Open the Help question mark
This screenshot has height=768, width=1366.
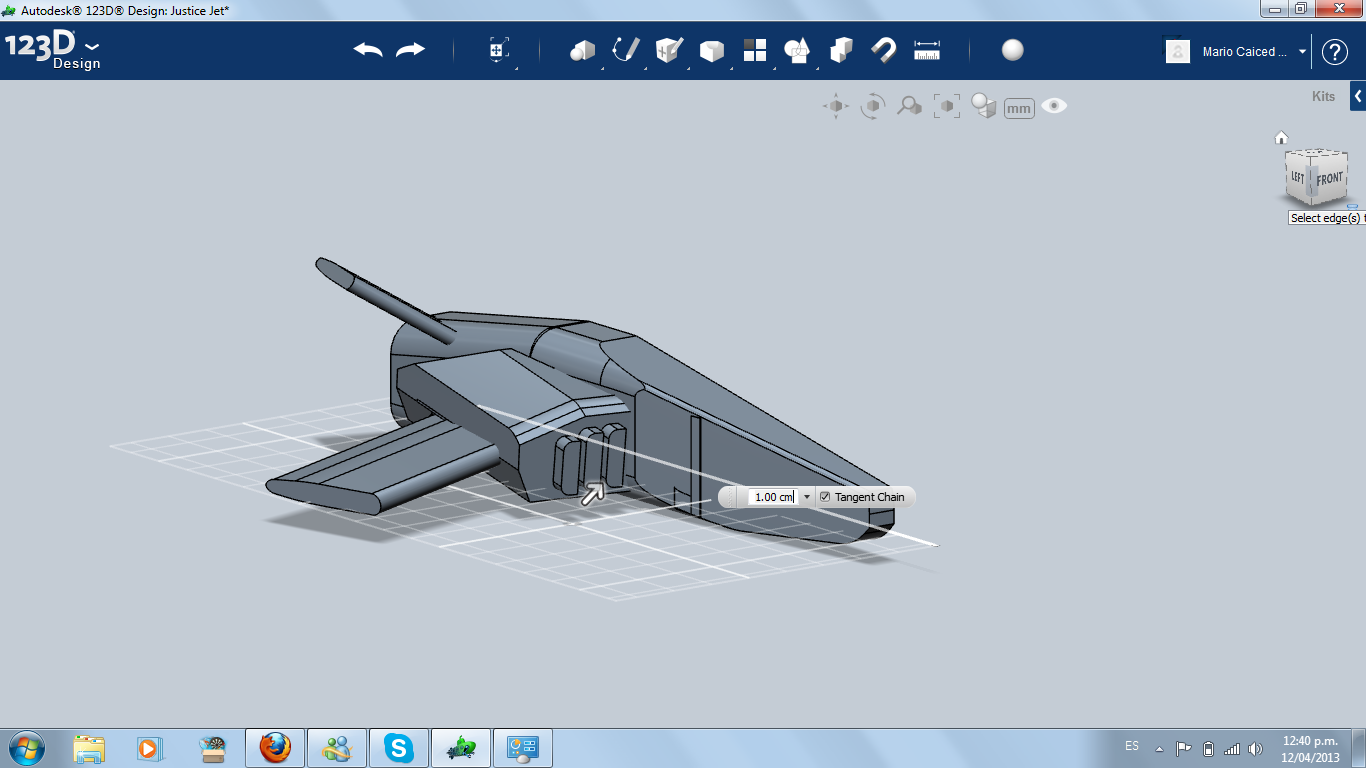point(1335,52)
